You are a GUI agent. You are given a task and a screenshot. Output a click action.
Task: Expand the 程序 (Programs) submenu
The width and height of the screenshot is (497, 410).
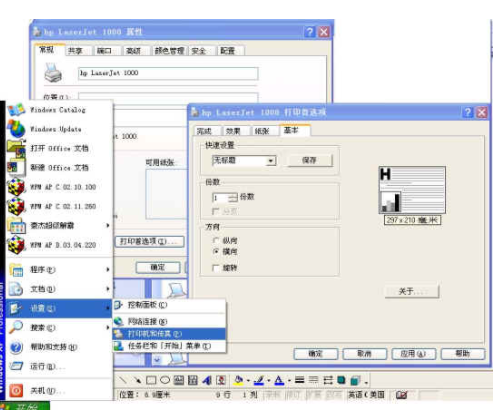(x=59, y=270)
